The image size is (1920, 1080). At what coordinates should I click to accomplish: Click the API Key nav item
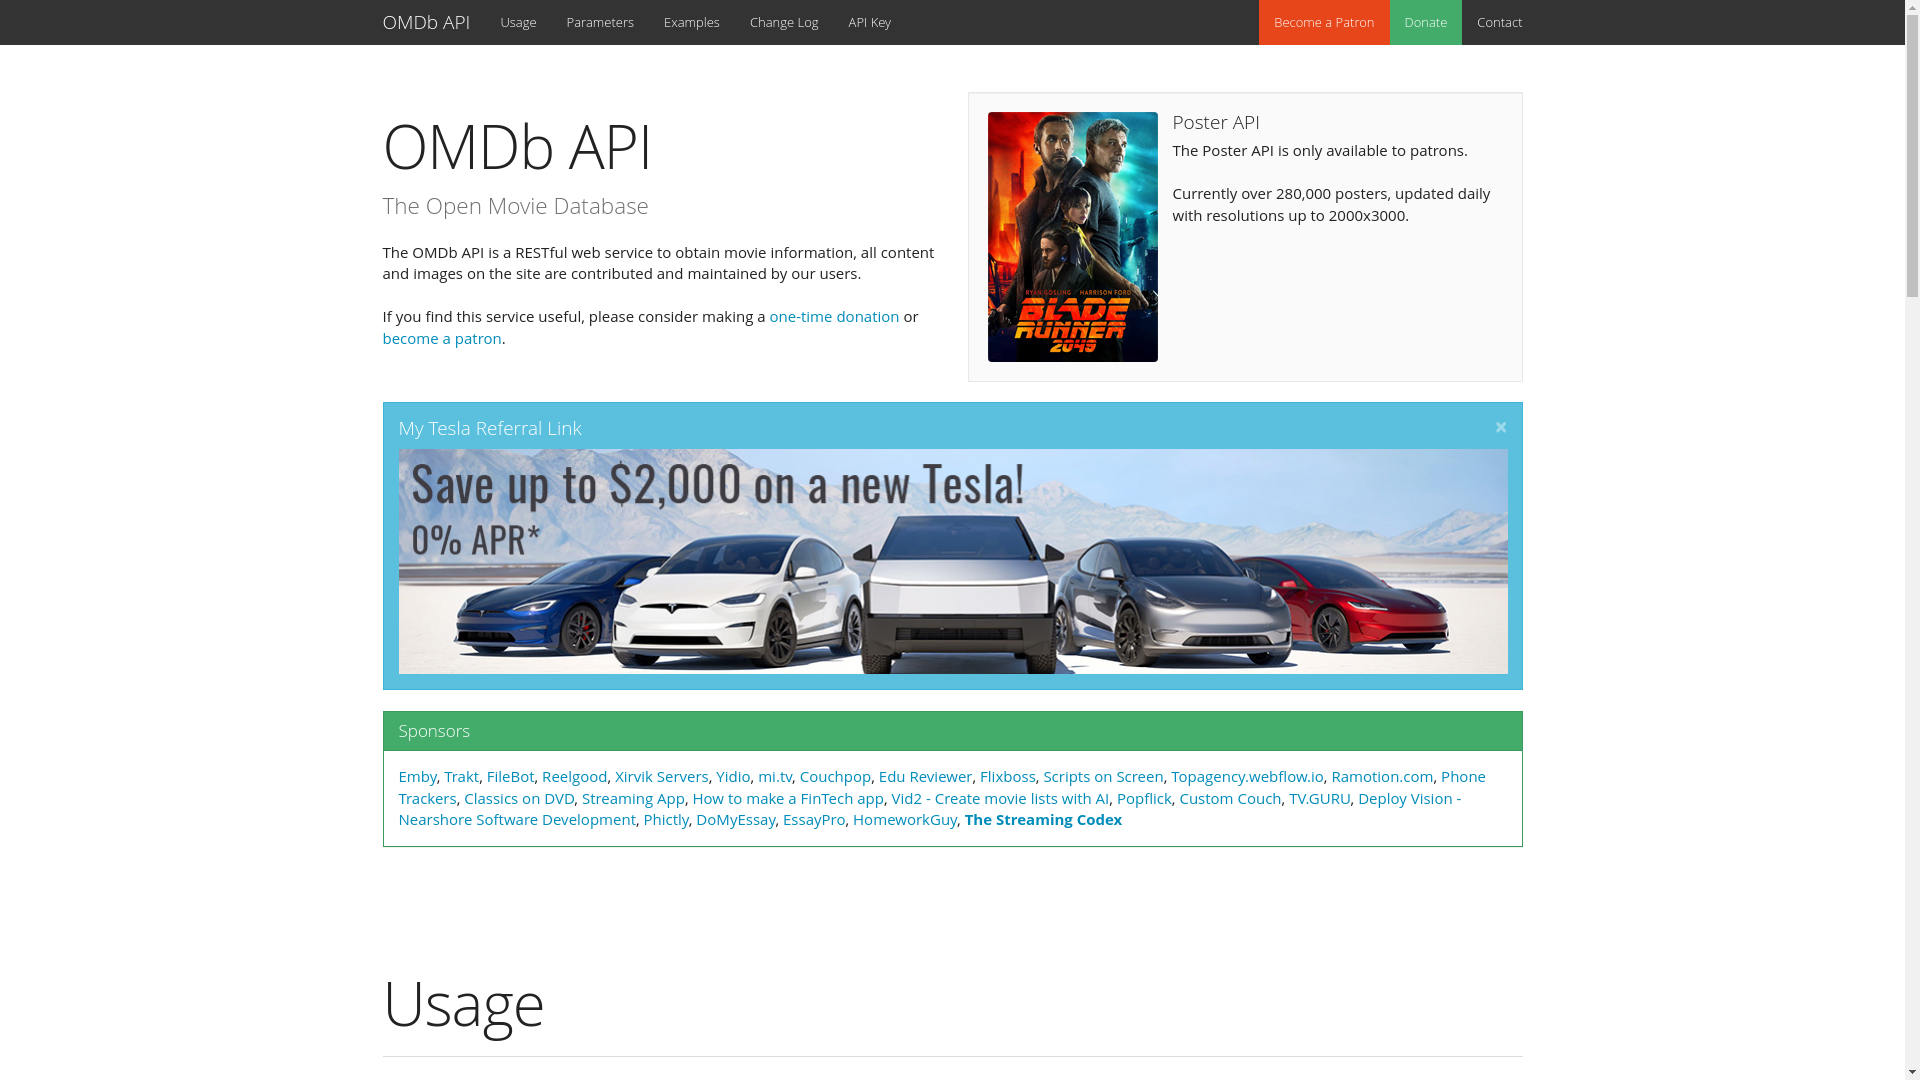click(869, 22)
